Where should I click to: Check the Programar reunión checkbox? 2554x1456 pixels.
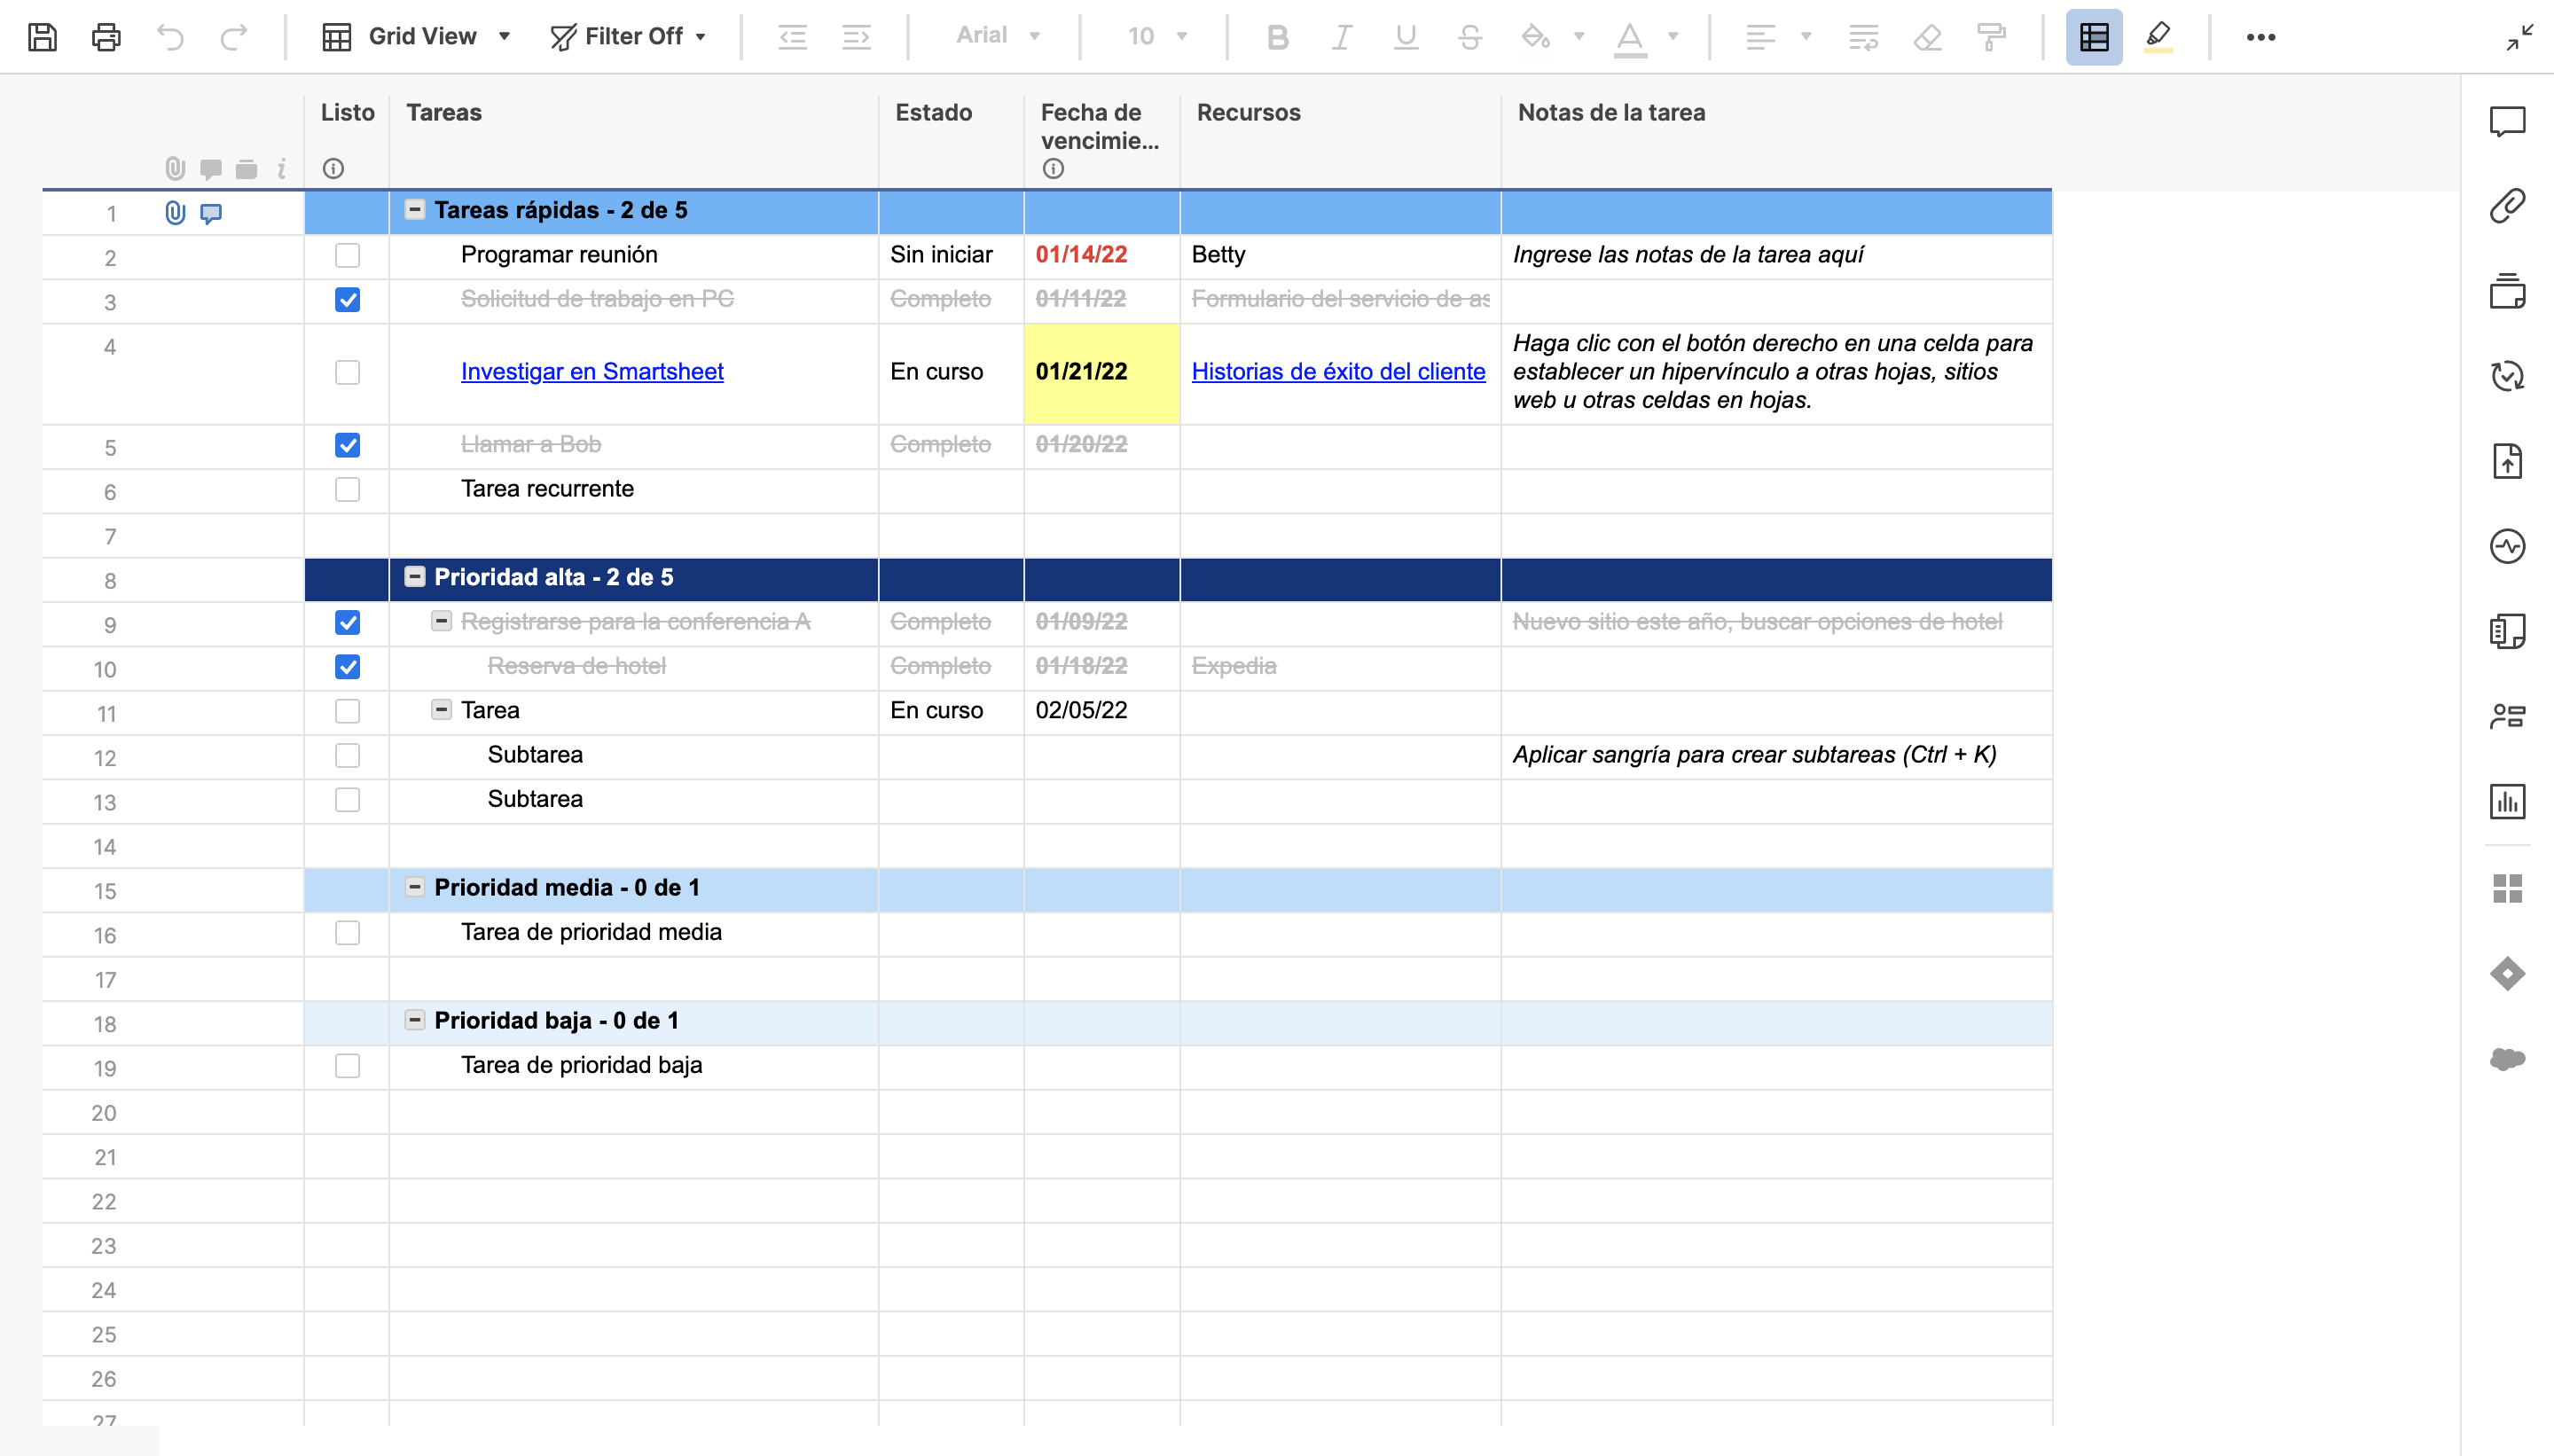point(347,255)
